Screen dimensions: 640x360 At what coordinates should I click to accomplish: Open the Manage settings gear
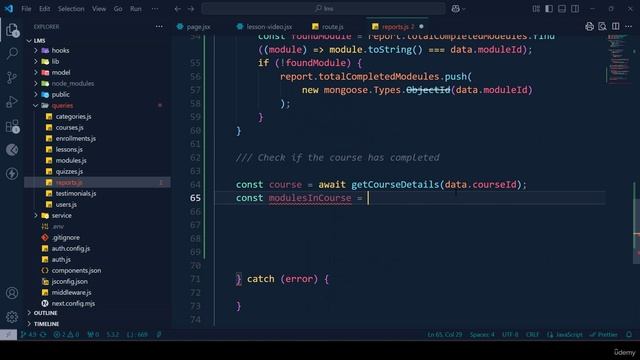[12, 317]
